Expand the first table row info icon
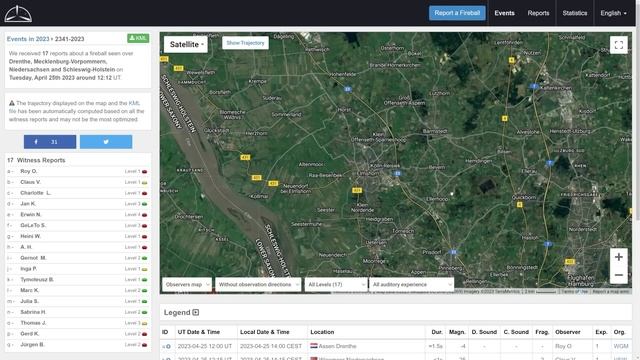This screenshot has width=640, height=360. pos(168,347)
